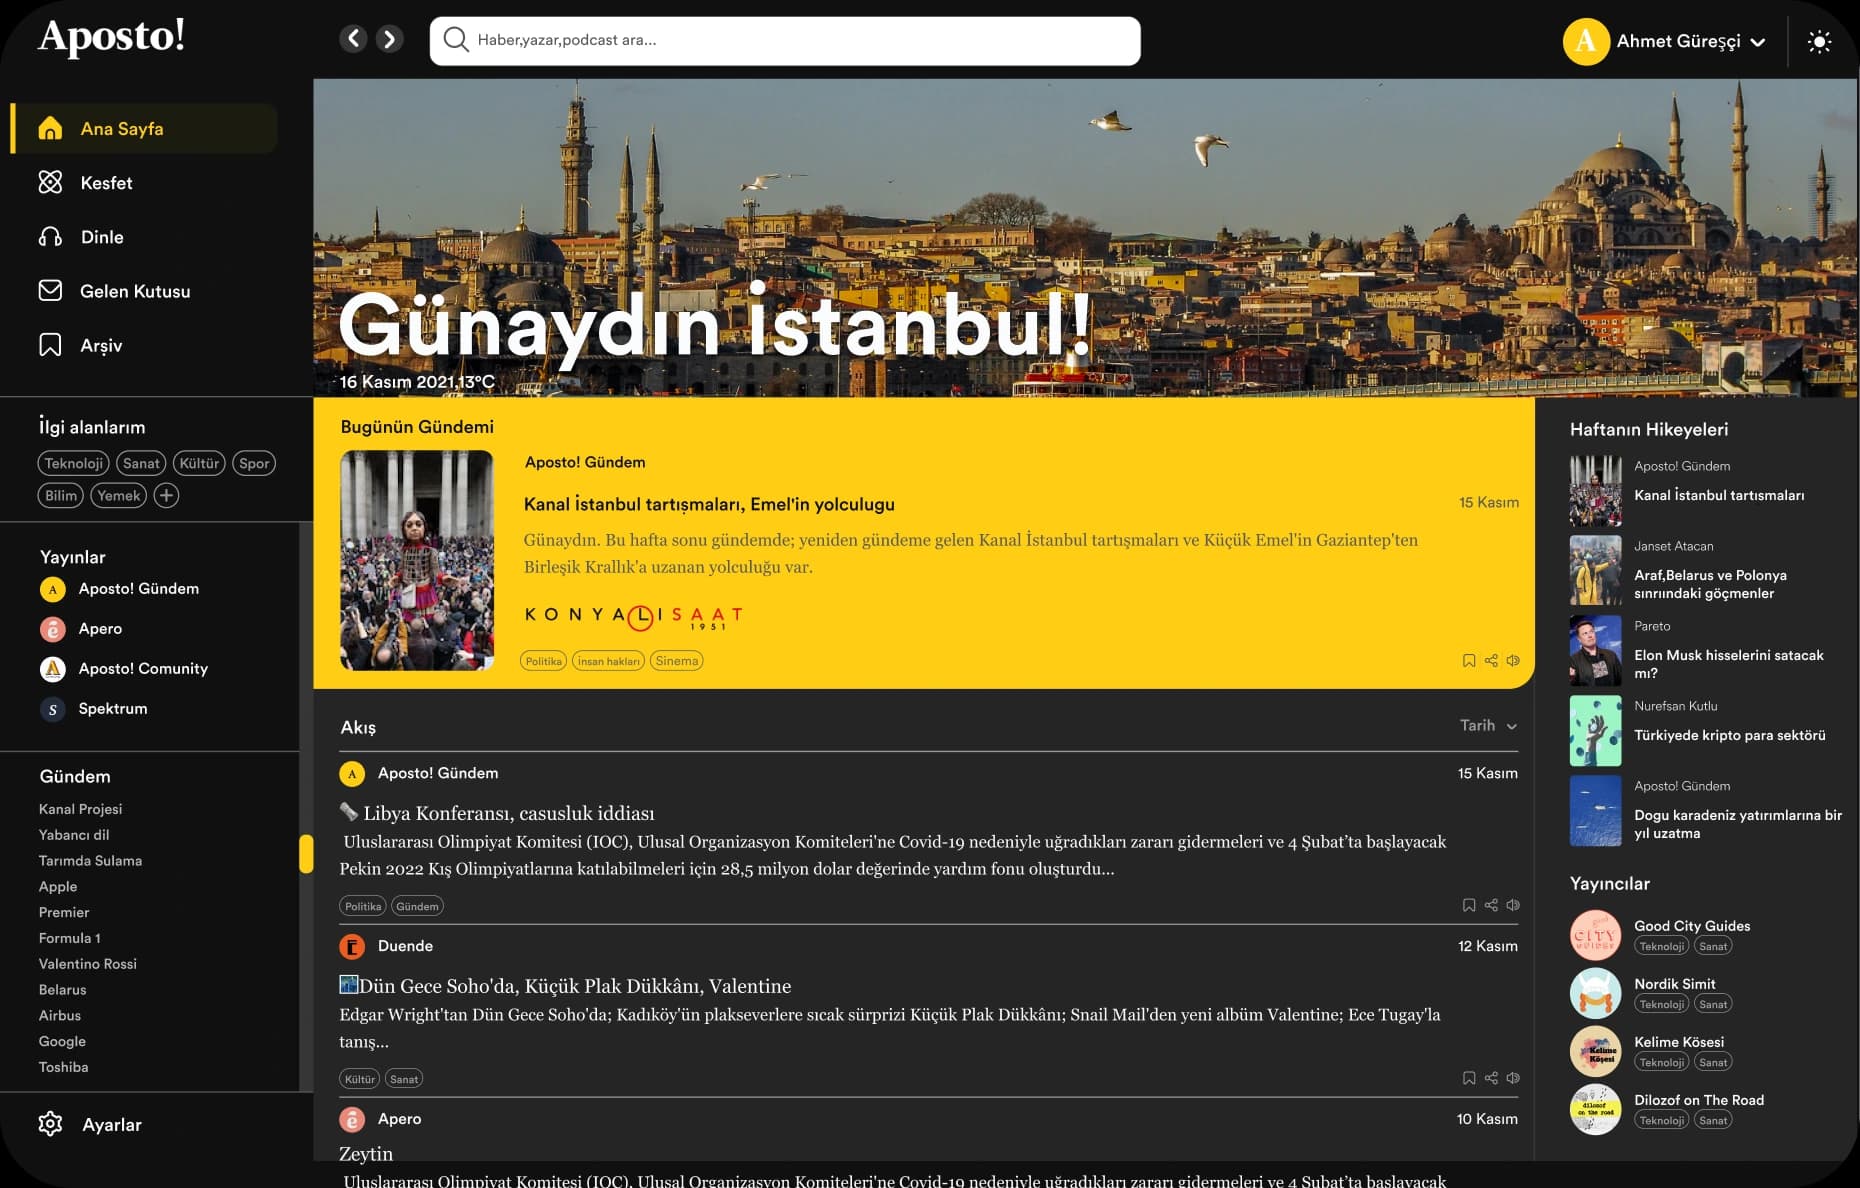Toggle light mode with the sun icon
The height and width of the screenshot is (1188, 1860).
pyautogui.click(x=1819, y=41)
